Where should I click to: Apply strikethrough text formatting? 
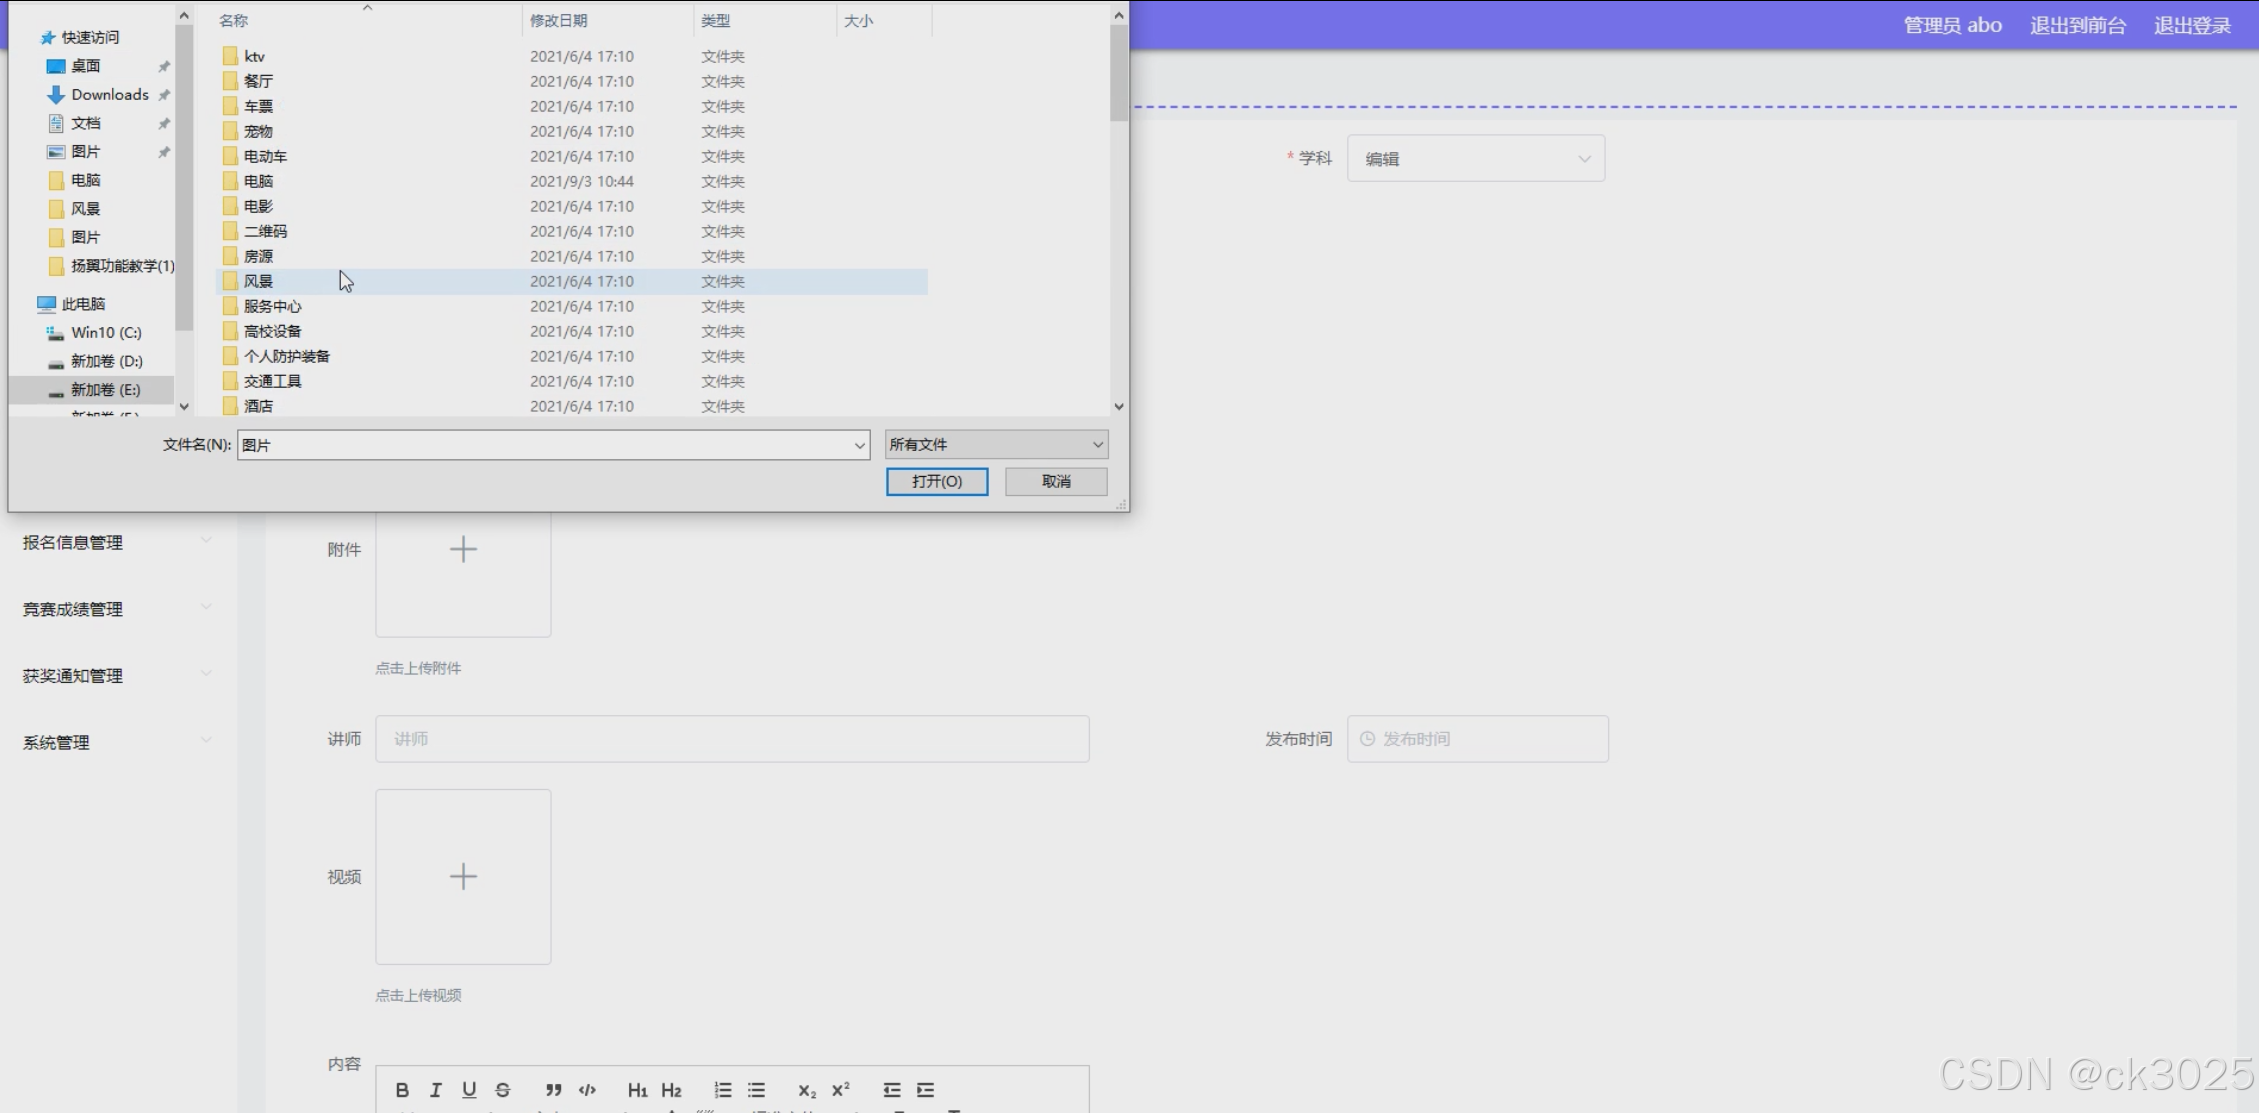pyautogui.click(x=503, y=1090)
